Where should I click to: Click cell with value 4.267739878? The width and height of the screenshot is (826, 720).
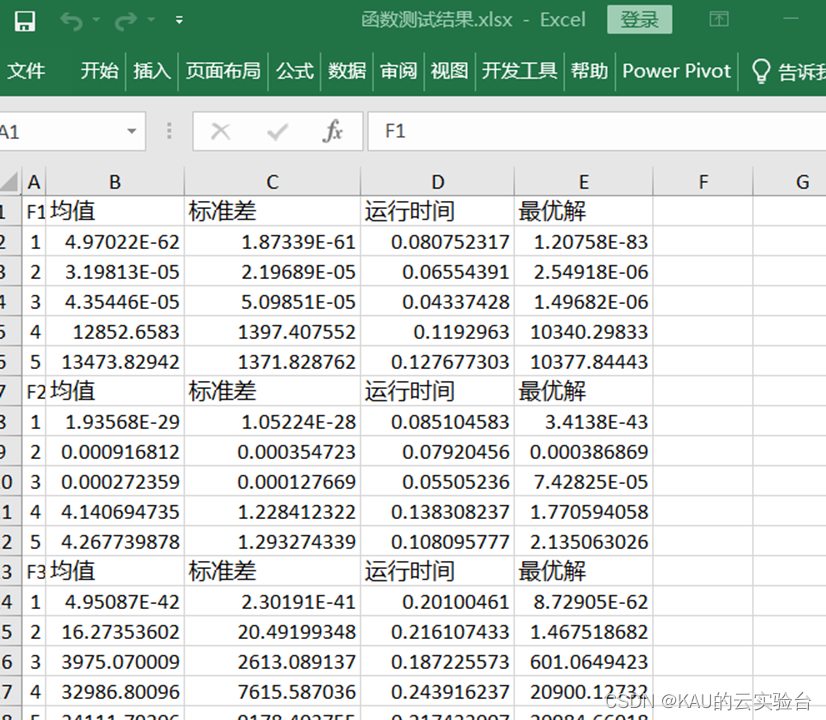pyautogui.click(x=115, y=541)
